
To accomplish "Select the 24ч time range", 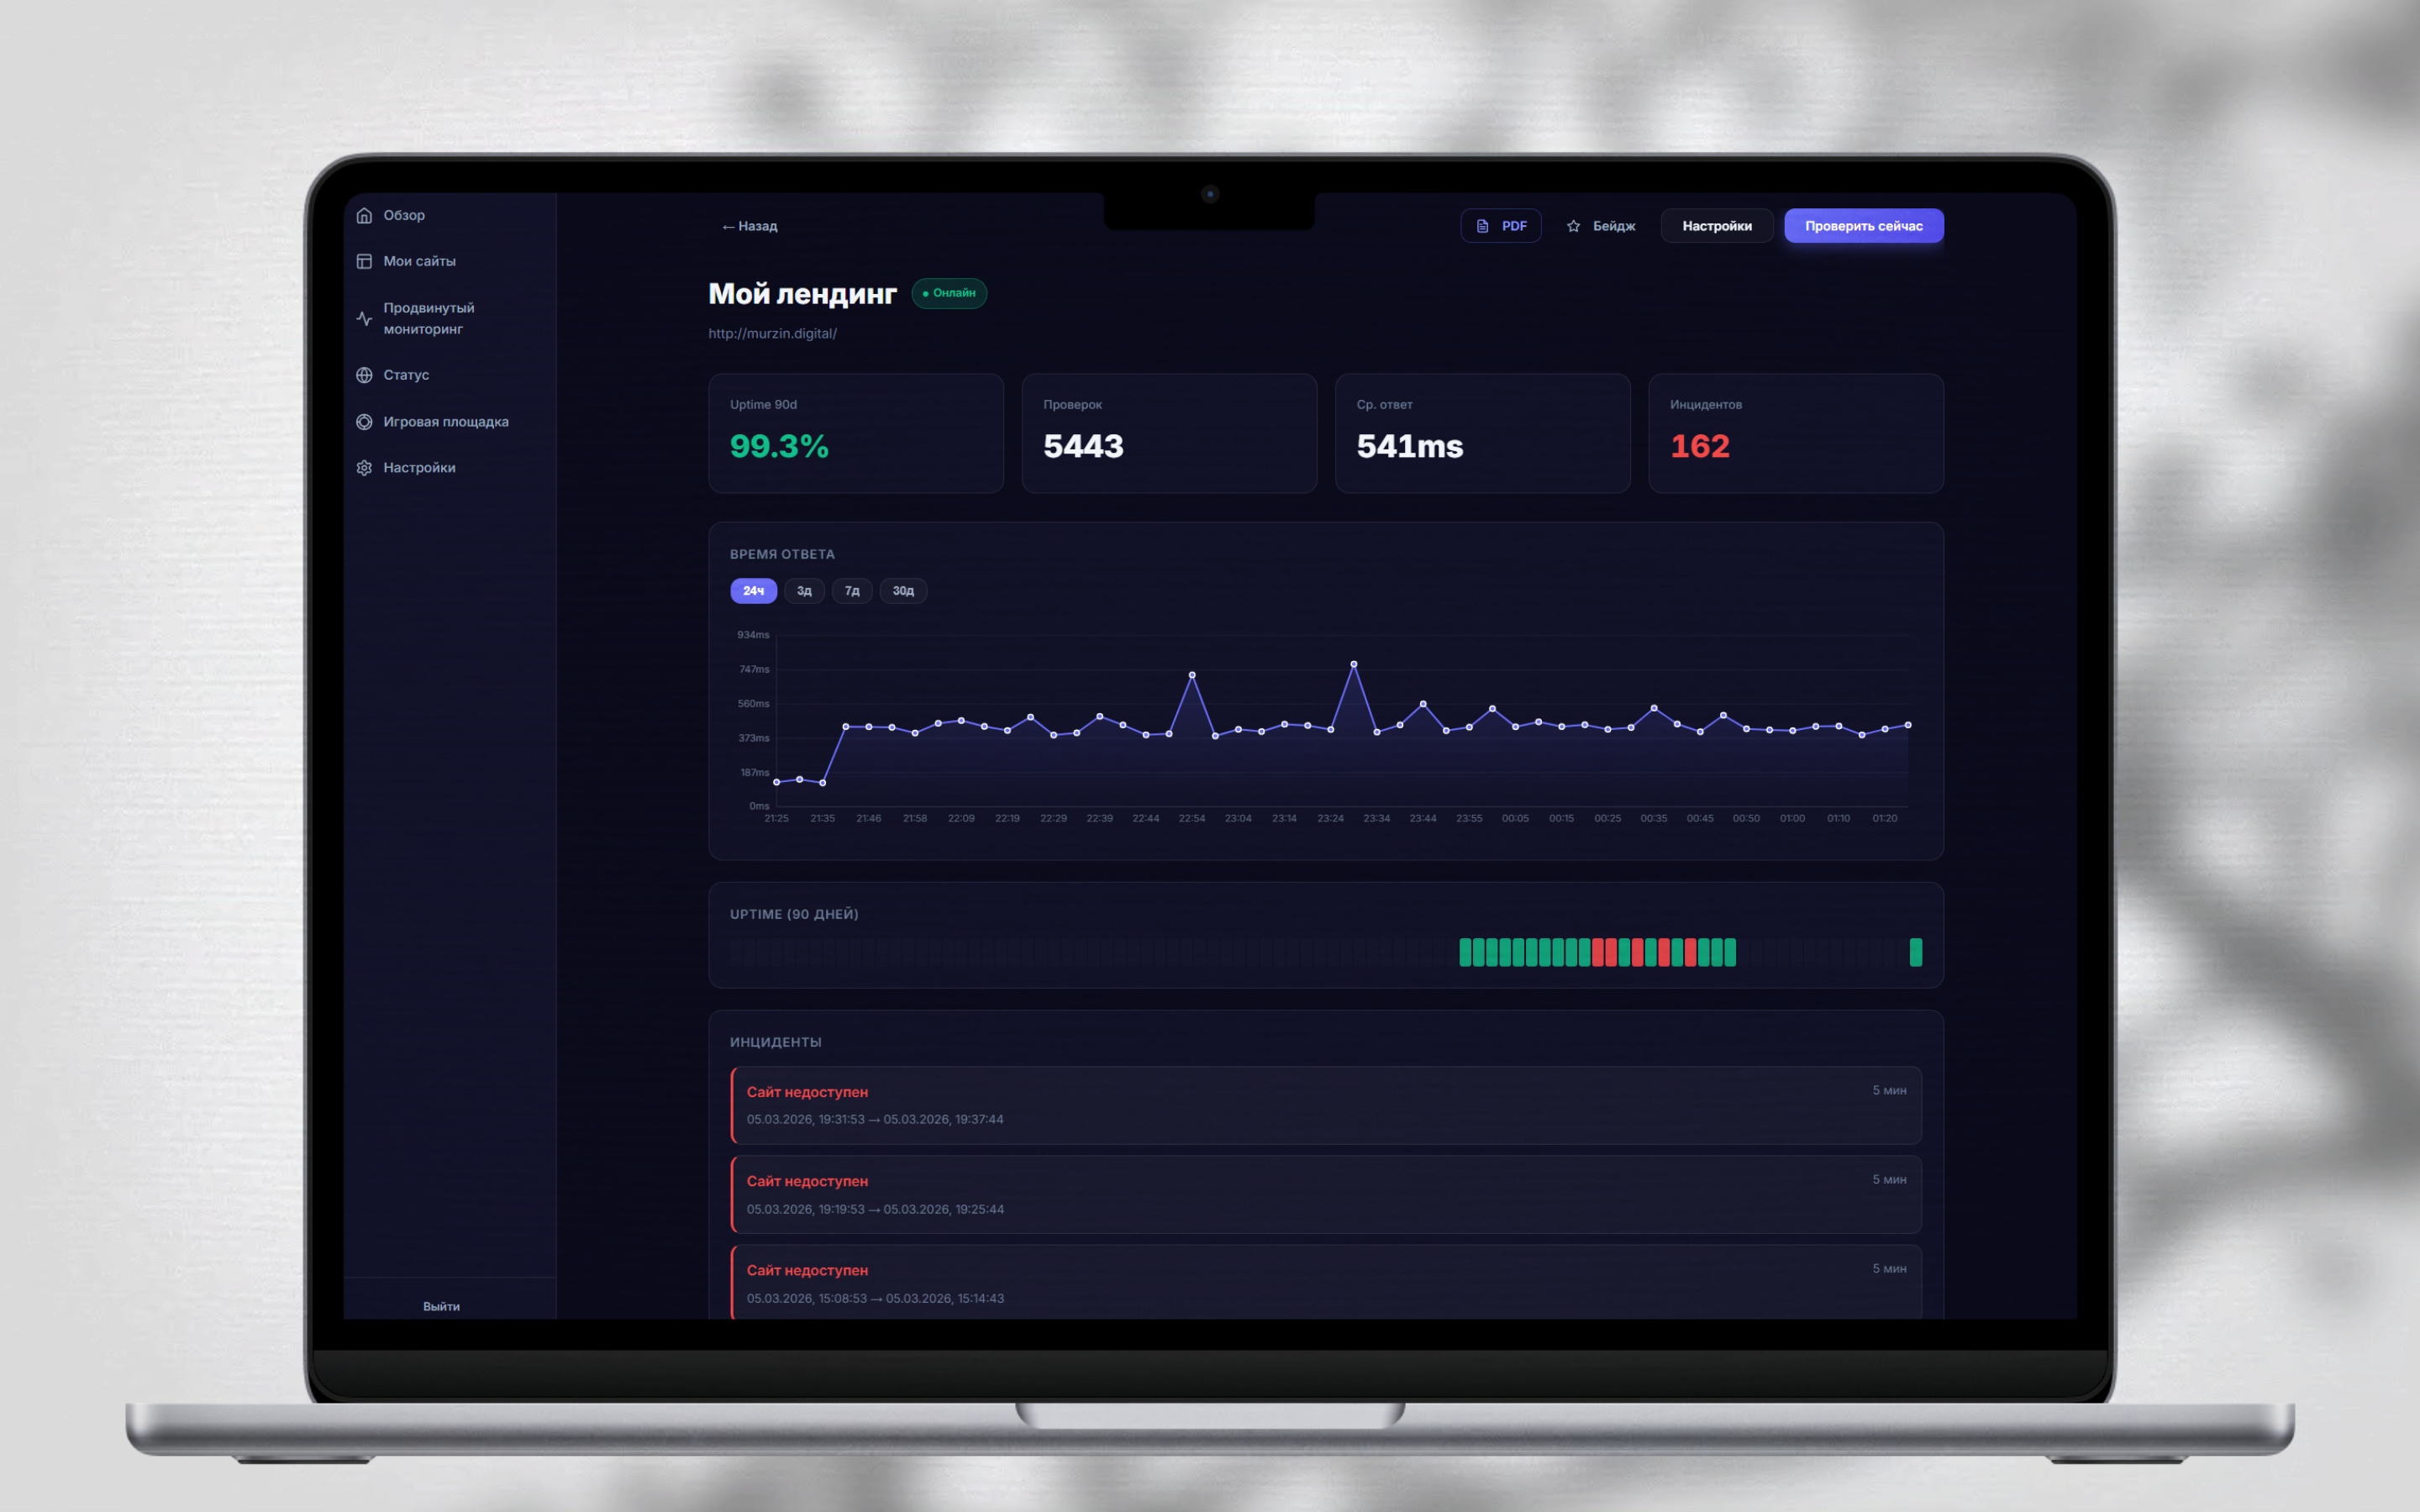I will [x=753, y=591].
